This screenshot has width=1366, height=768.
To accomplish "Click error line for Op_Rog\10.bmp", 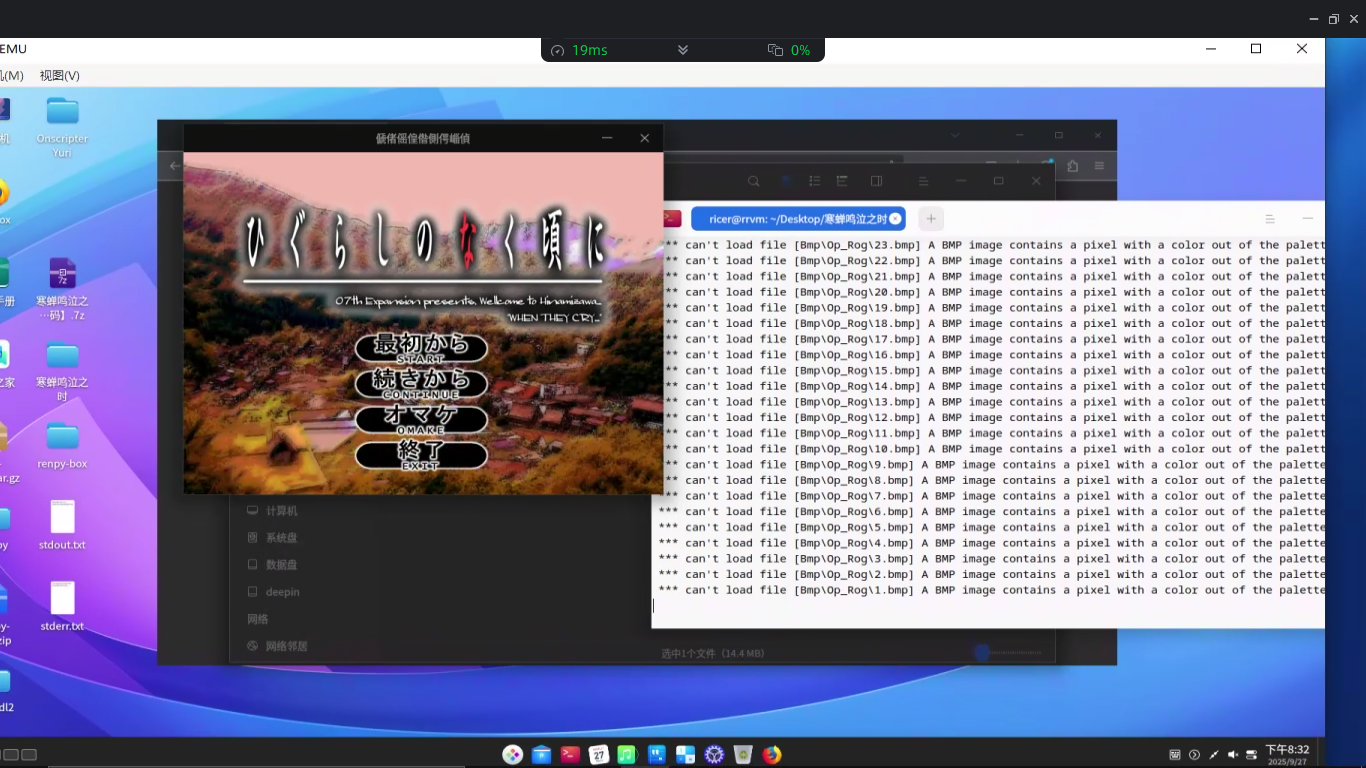I will tap(991, 449).
